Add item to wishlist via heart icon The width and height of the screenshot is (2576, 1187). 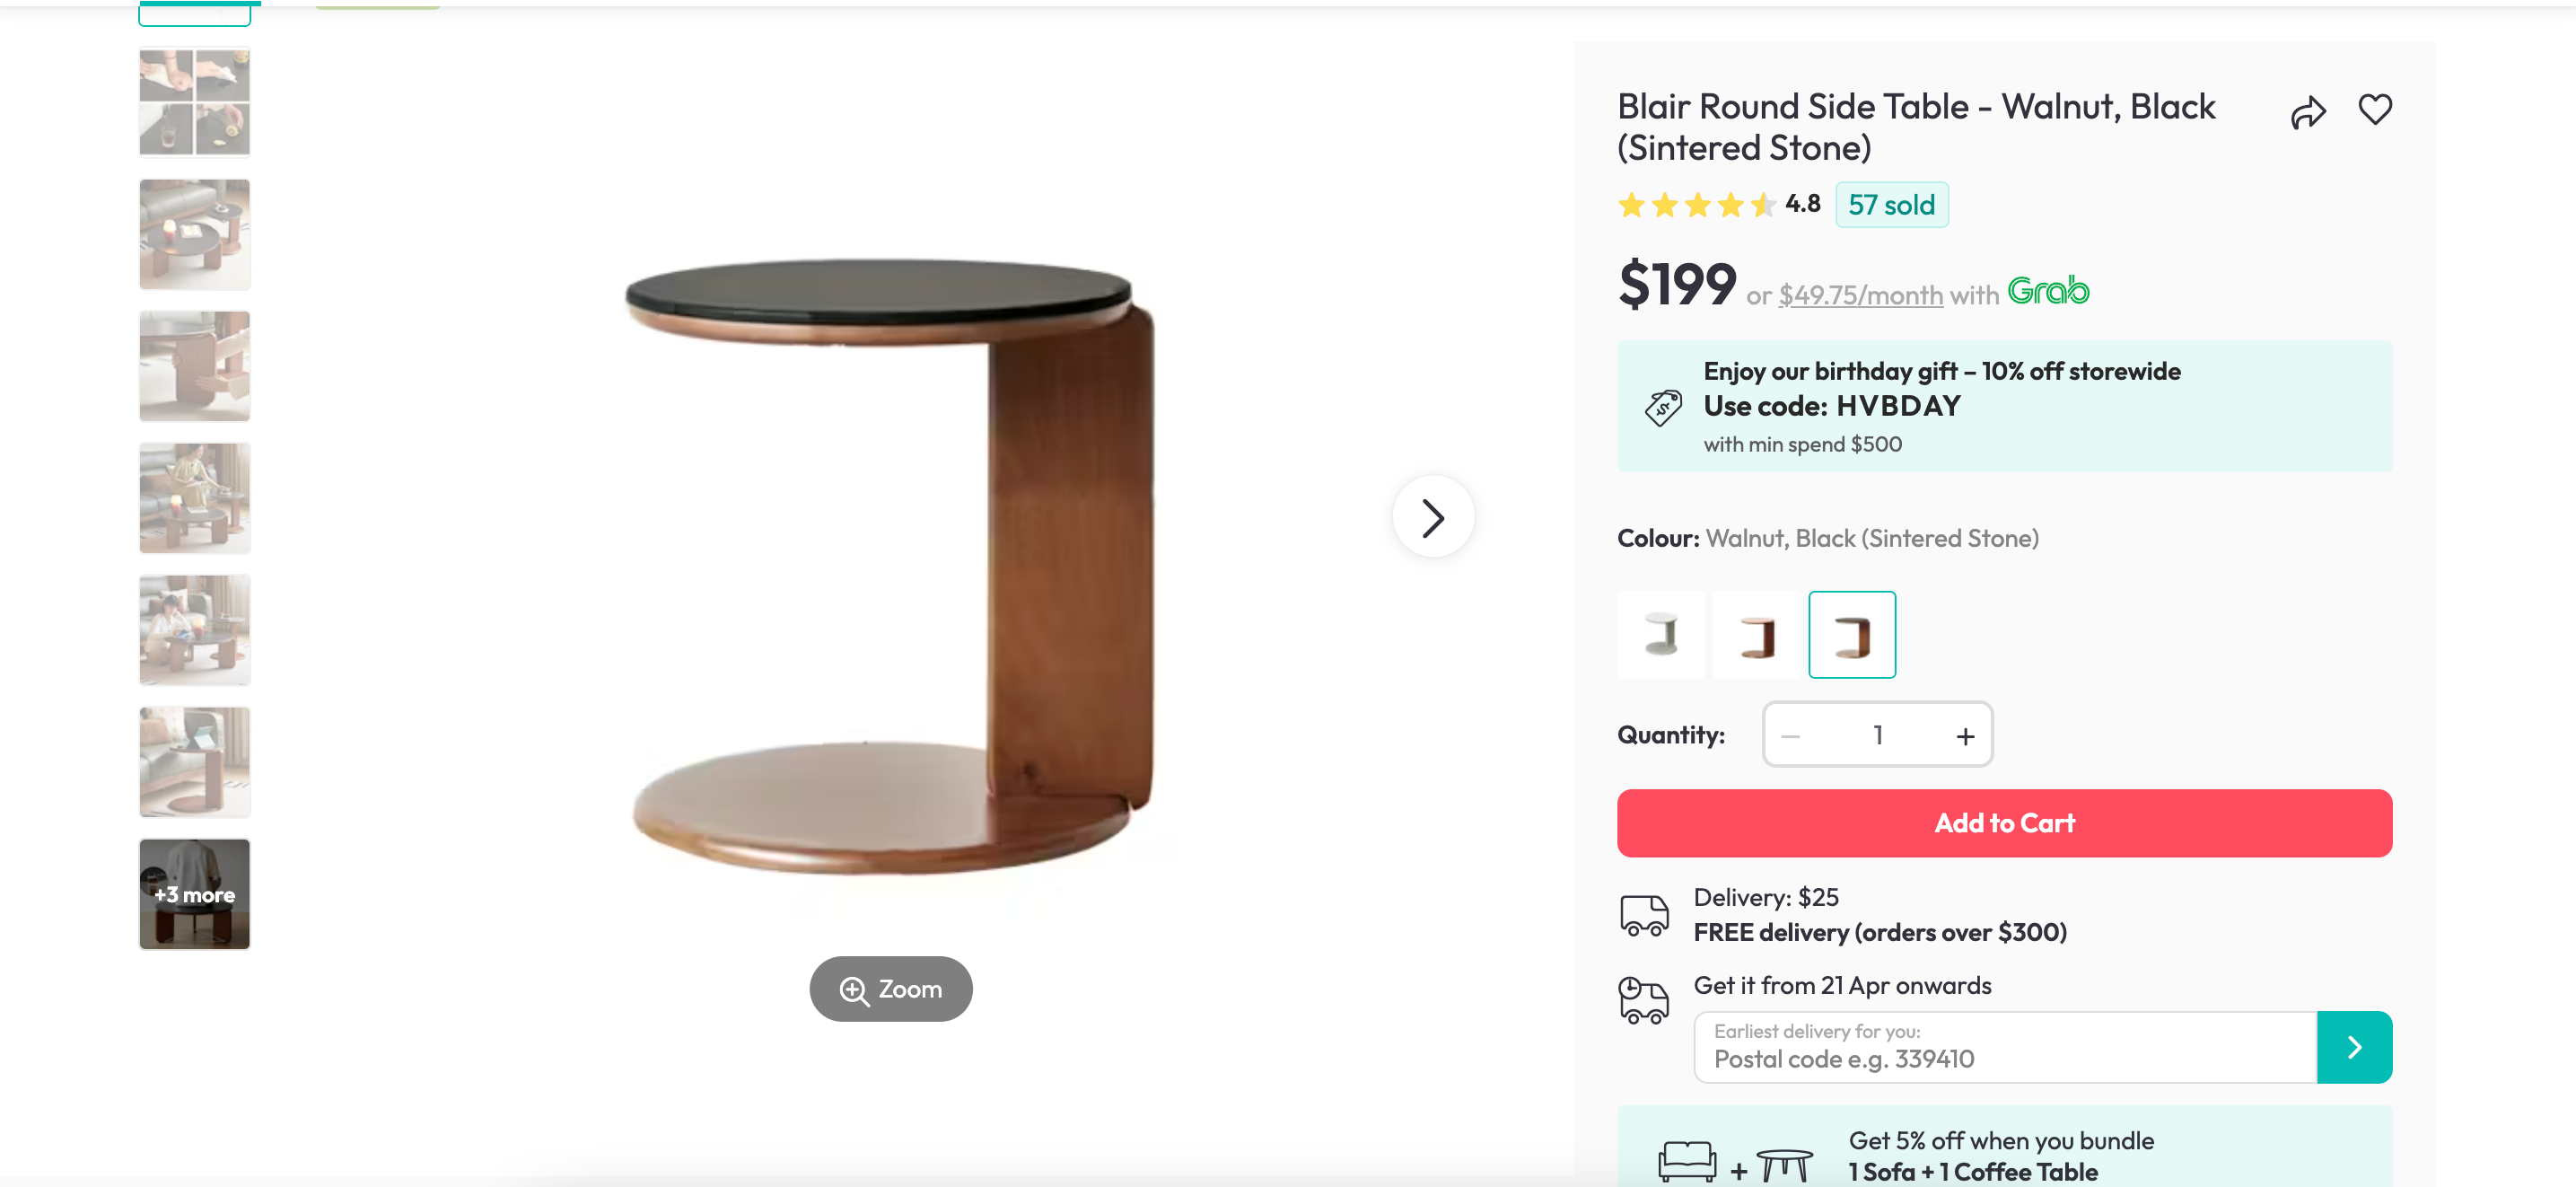(2375, 110)
